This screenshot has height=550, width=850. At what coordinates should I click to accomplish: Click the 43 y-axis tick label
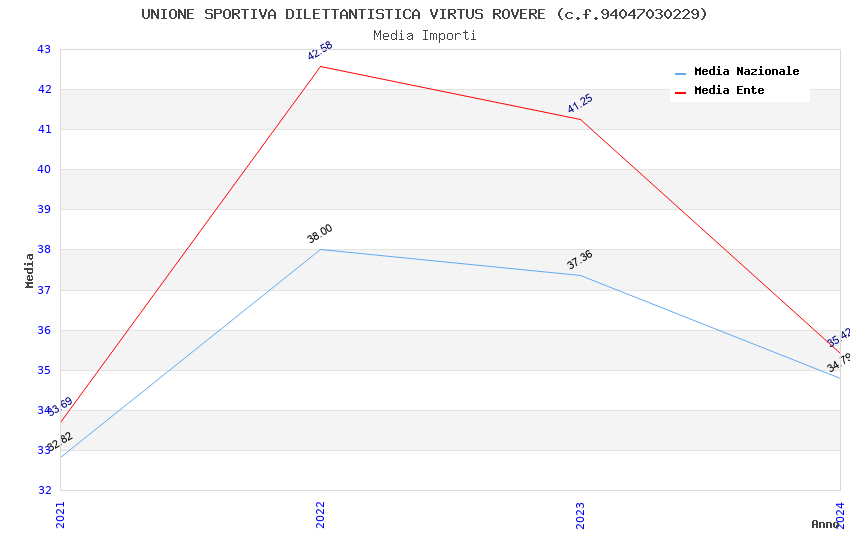tap(44, 50)
